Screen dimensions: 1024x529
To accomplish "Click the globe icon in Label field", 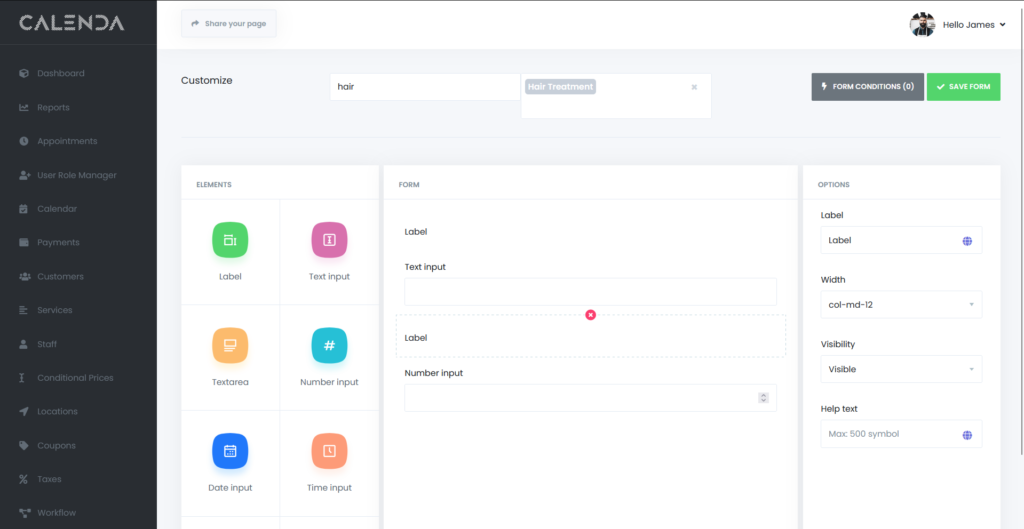I will 967,241.
